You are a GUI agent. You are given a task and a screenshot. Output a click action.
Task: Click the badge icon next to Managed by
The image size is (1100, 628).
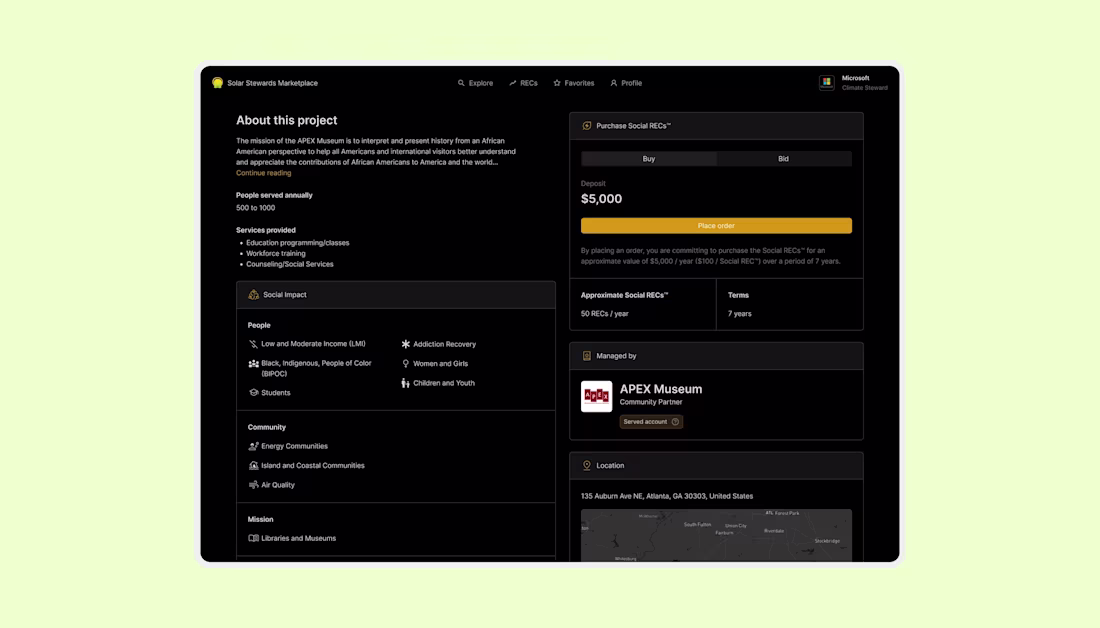pyautogui.click(x=586, y=355)
